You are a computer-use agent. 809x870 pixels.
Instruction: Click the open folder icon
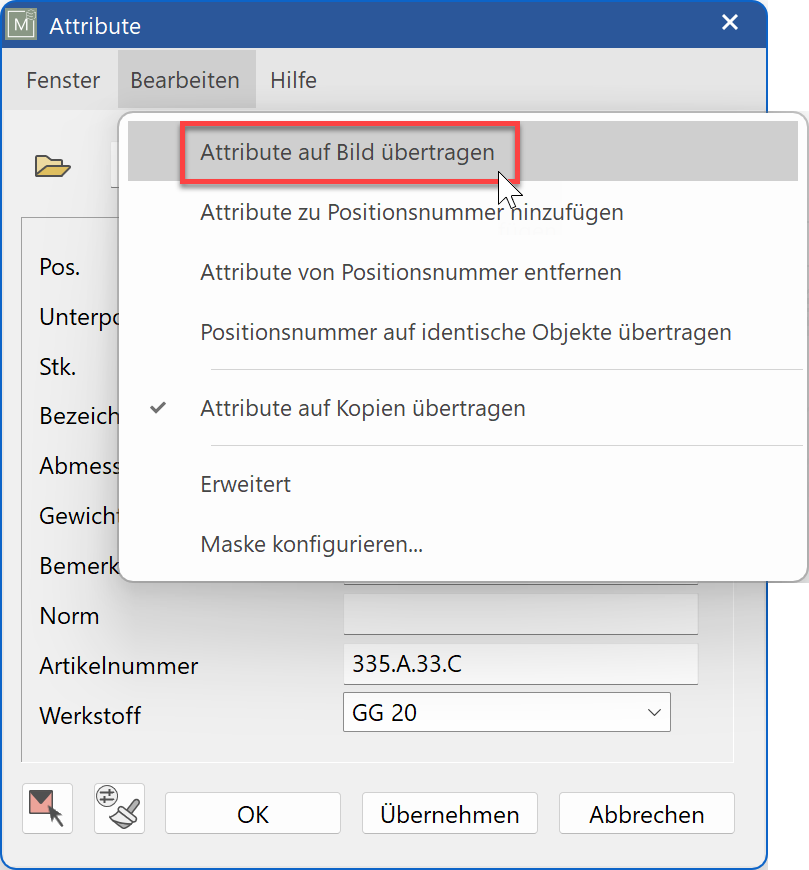tap(53, 166)
